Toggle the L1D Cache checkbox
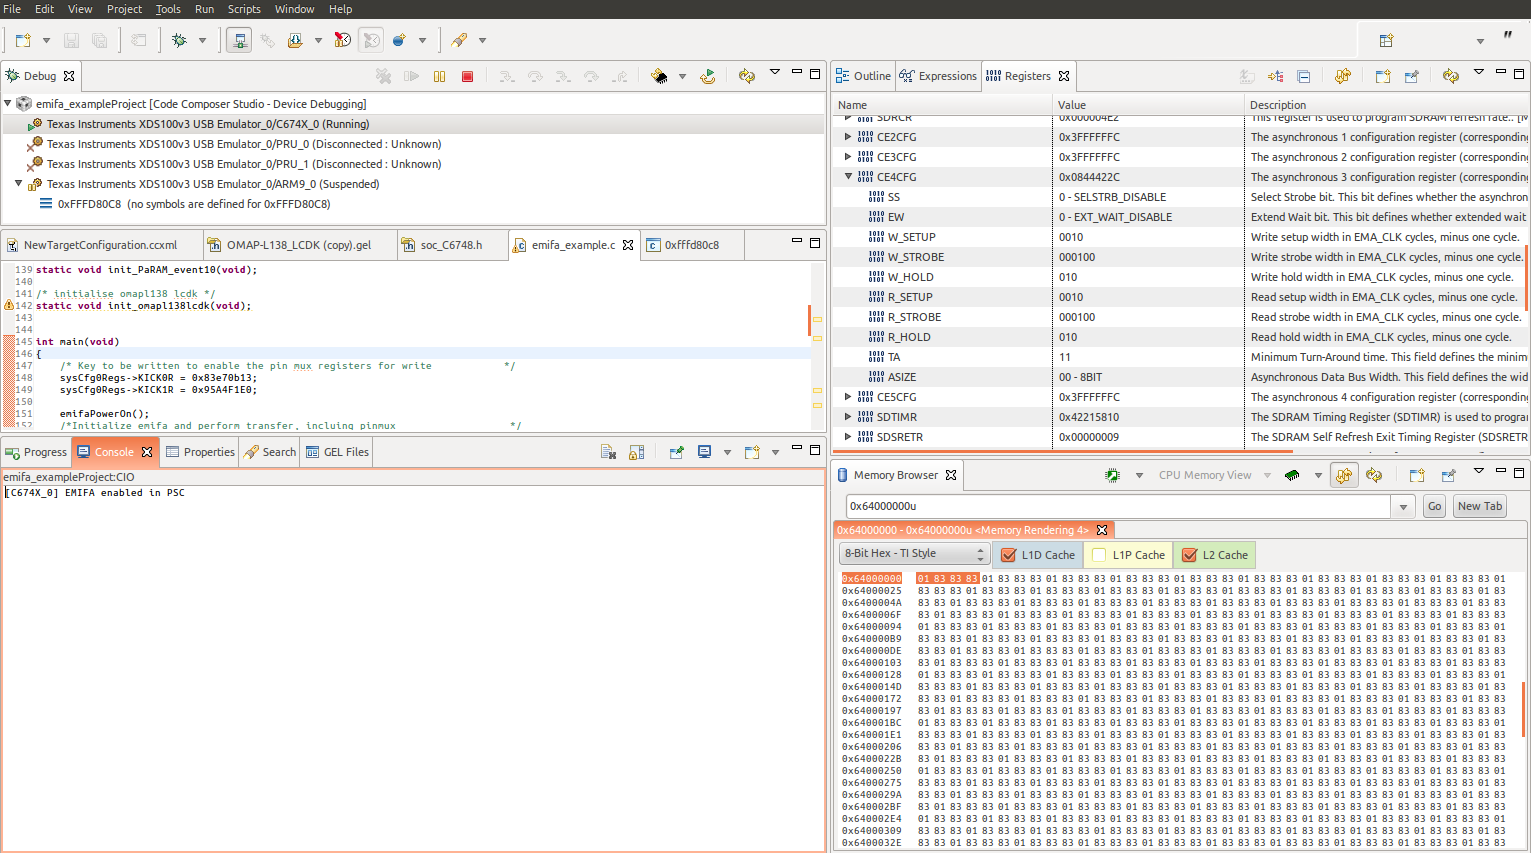Image resolution: width=1531 pixels, height=853 pixels. (1009, 555)
